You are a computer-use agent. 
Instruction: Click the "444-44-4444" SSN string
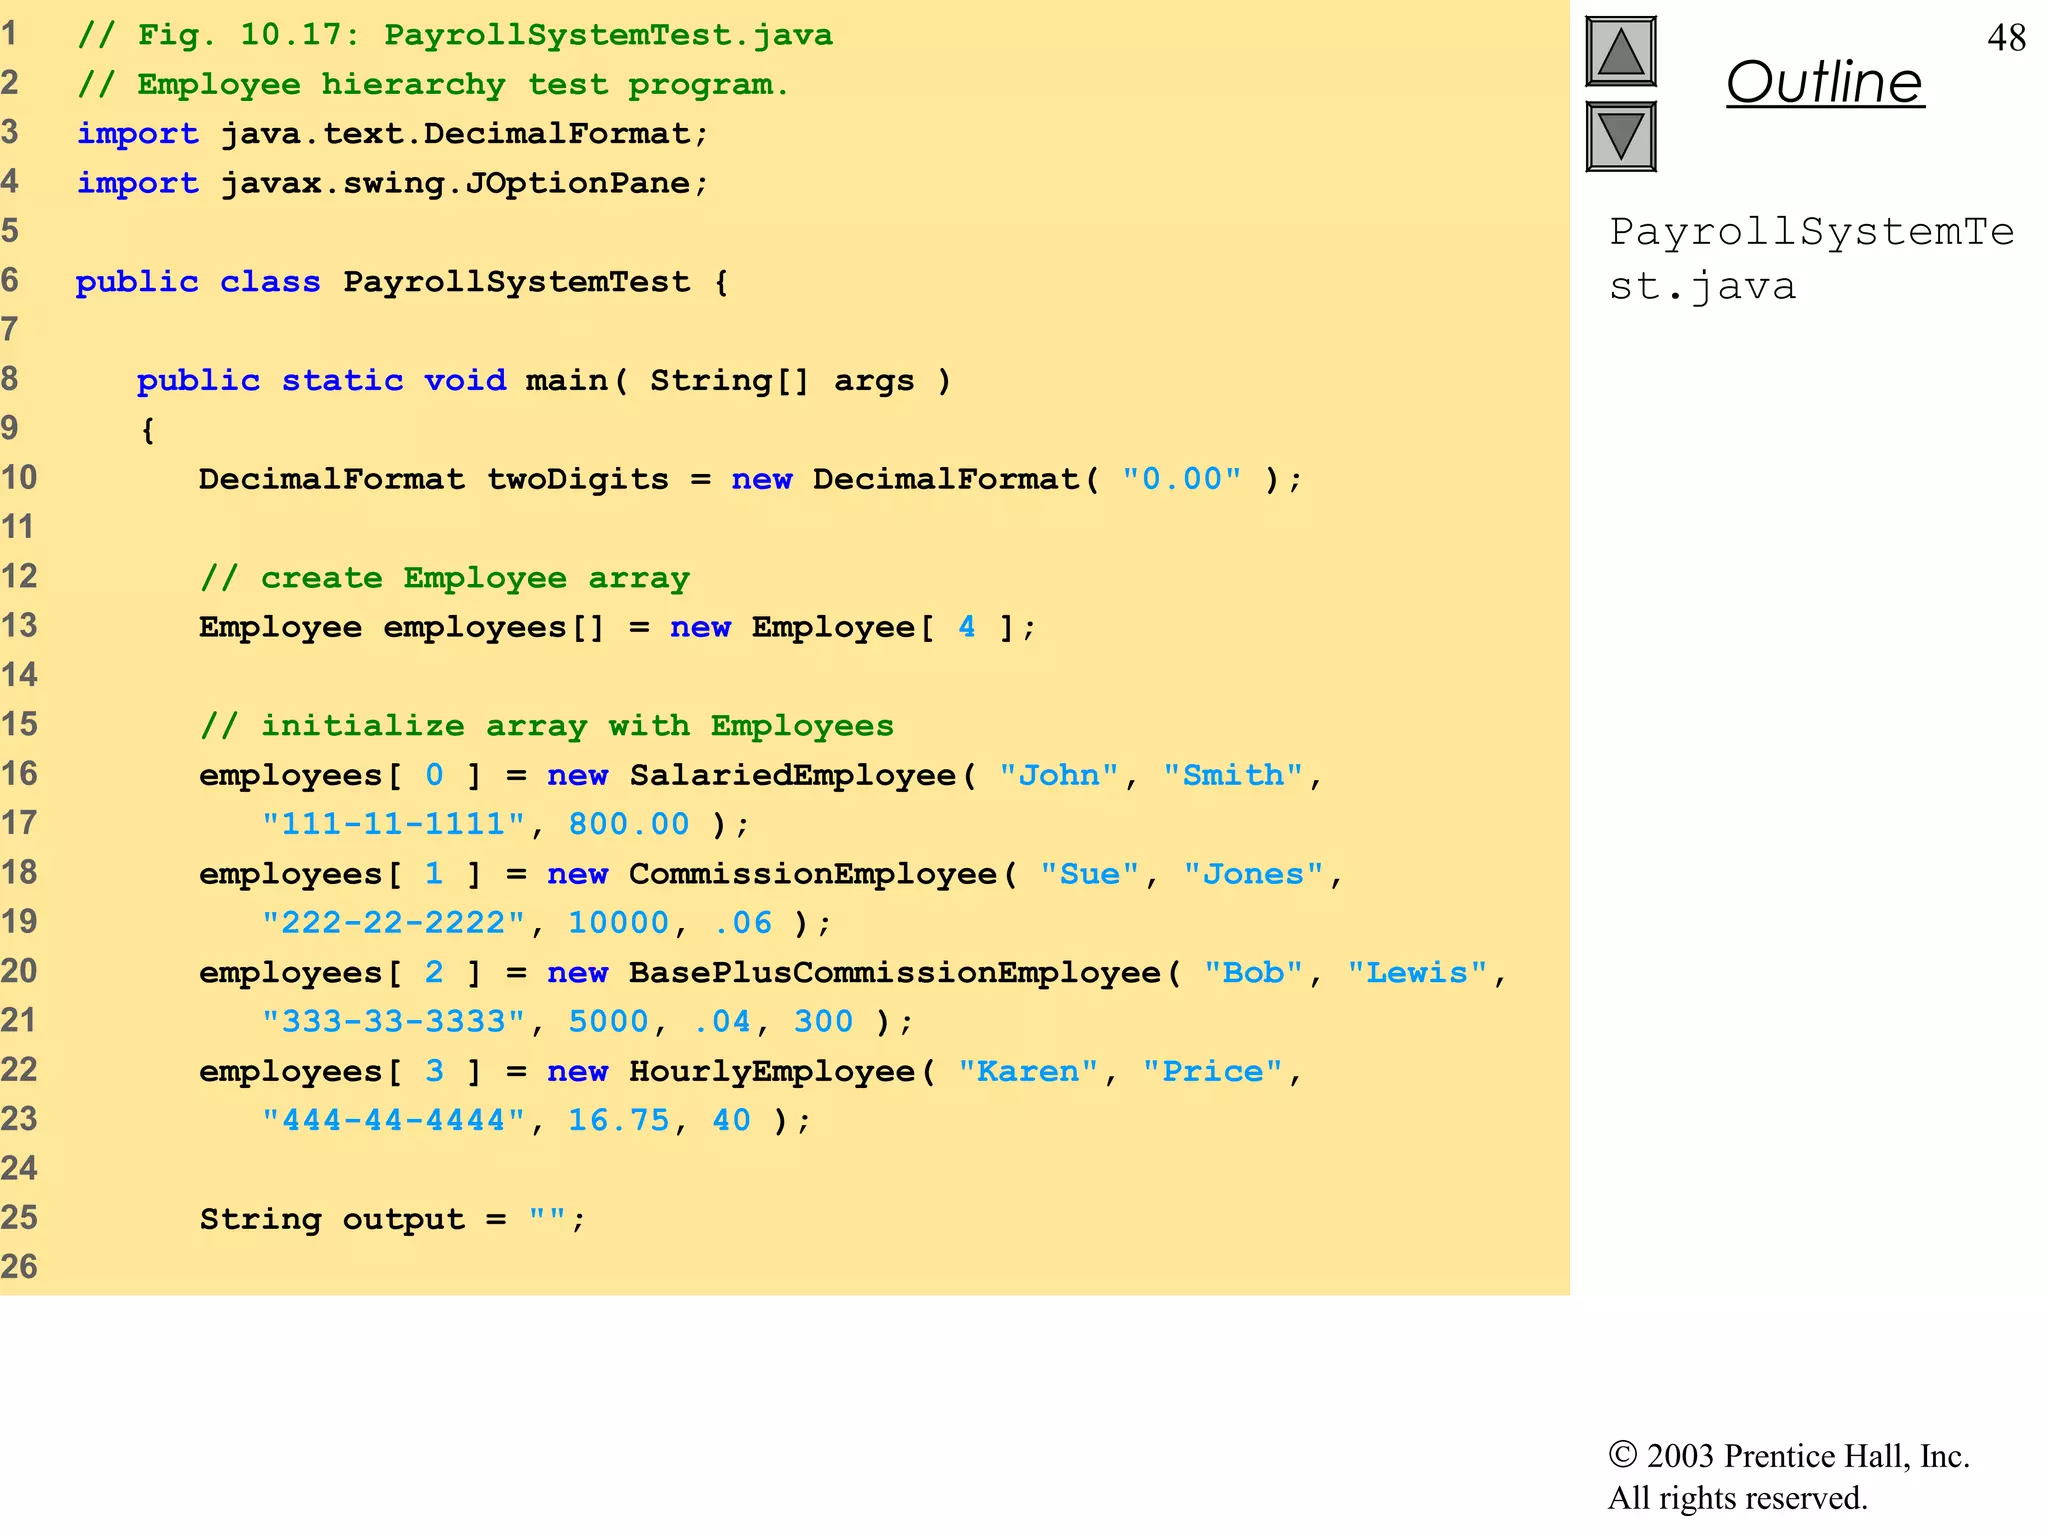pos(393,1120)
